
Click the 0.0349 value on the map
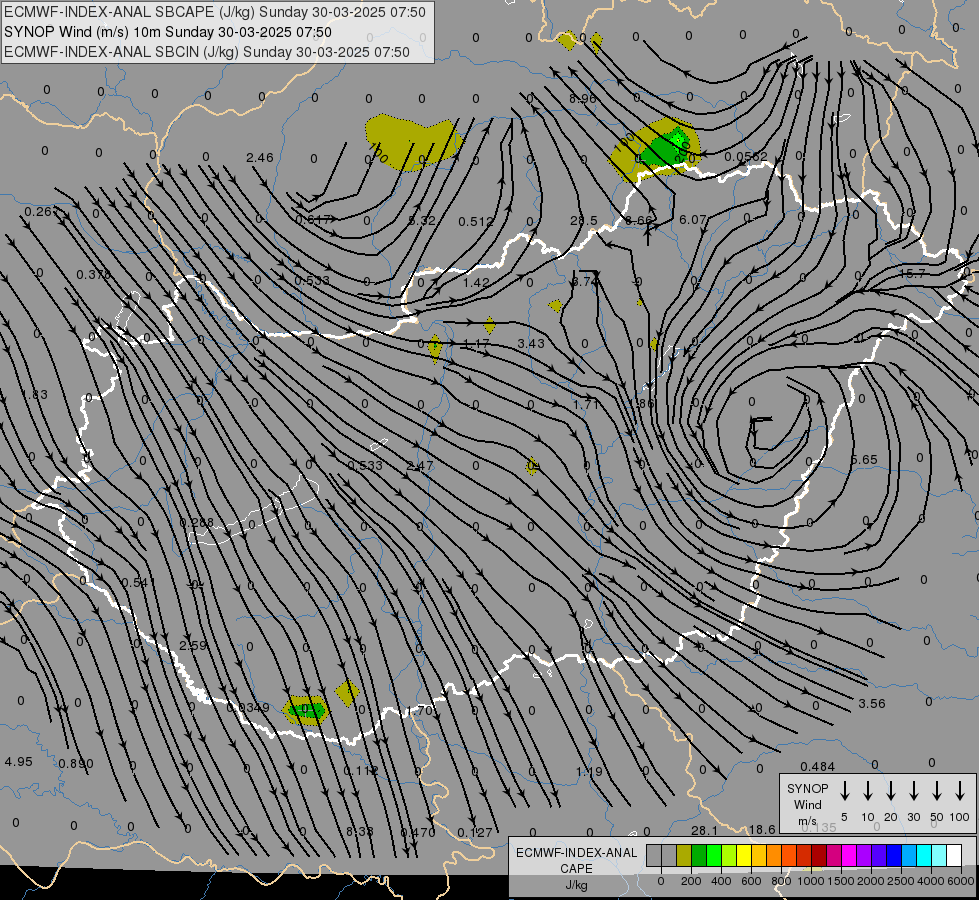click(x=247, y=708)
